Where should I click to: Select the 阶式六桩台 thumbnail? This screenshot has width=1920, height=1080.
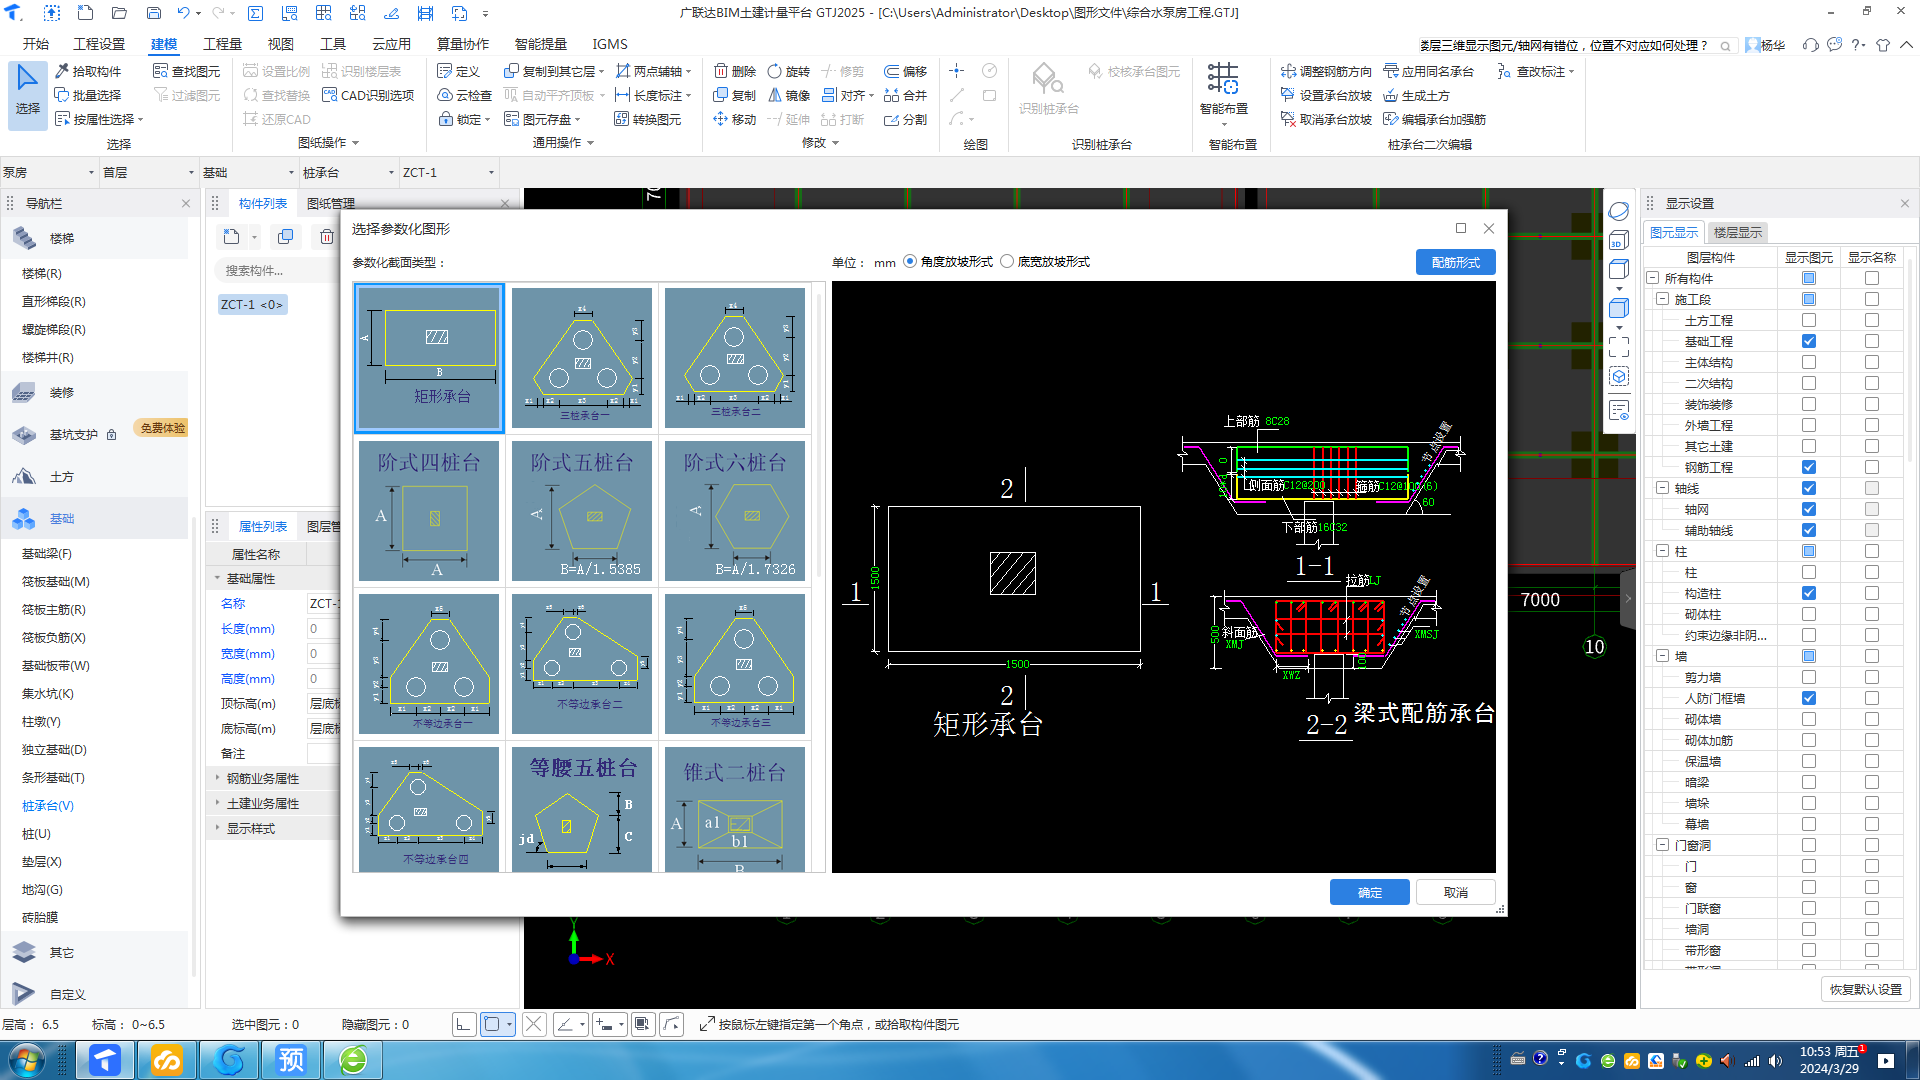[735, 511]
